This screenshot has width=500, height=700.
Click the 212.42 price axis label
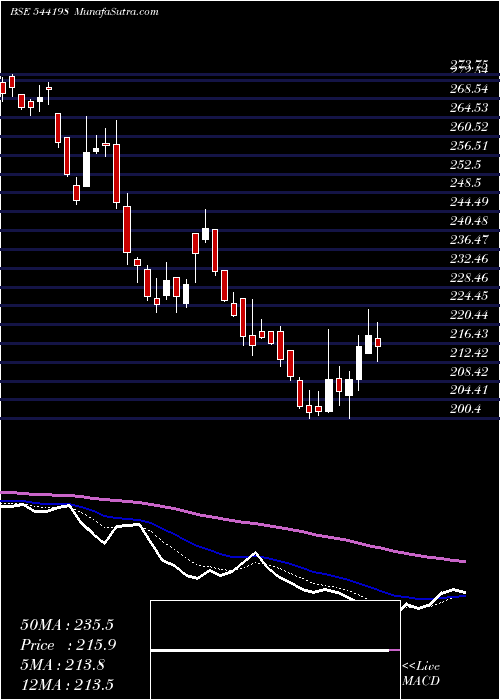[x=471, y=353]
